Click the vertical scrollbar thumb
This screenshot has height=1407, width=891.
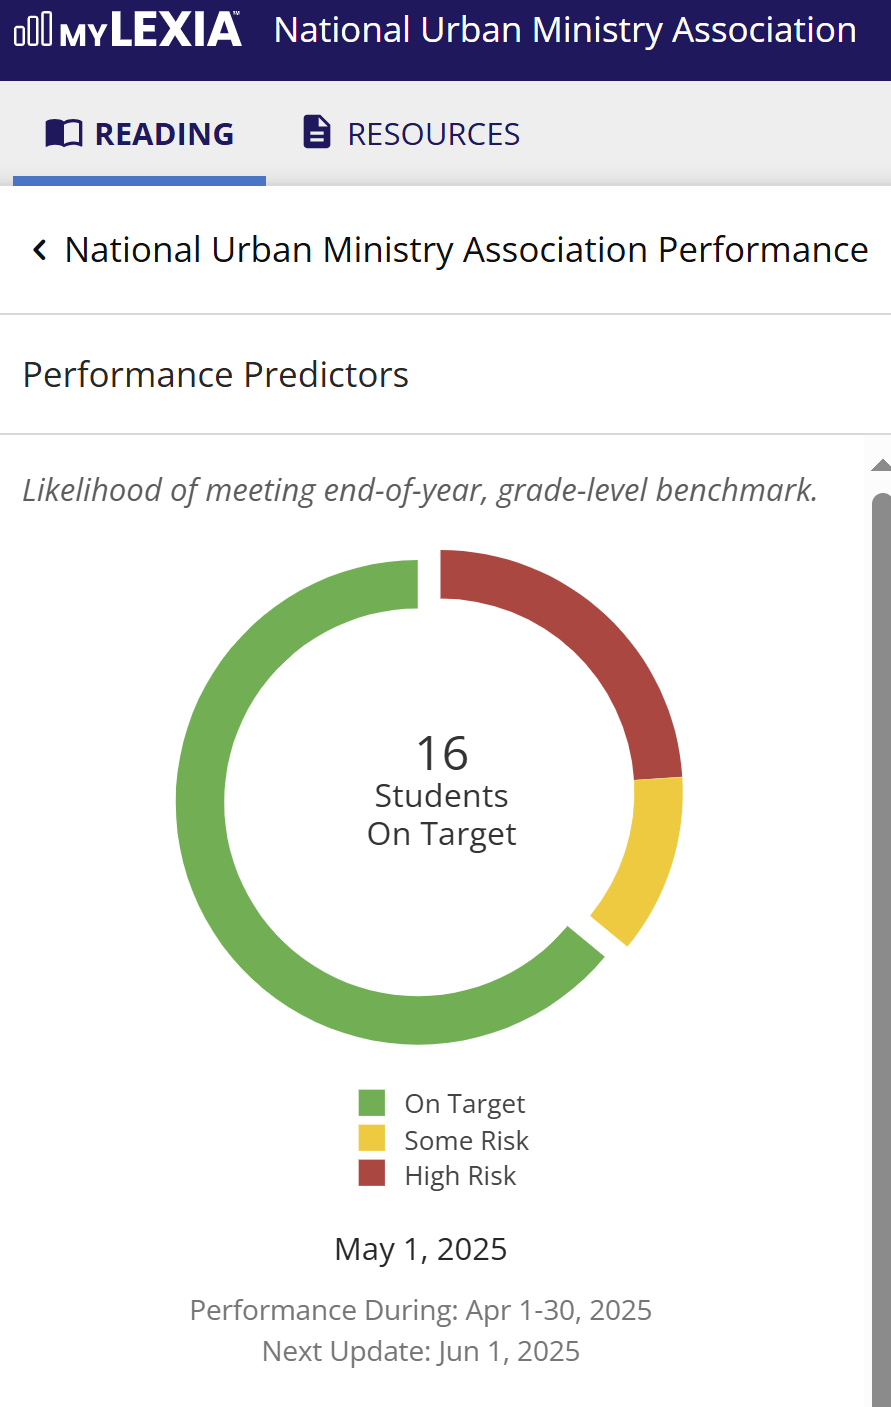coord(881,900)
